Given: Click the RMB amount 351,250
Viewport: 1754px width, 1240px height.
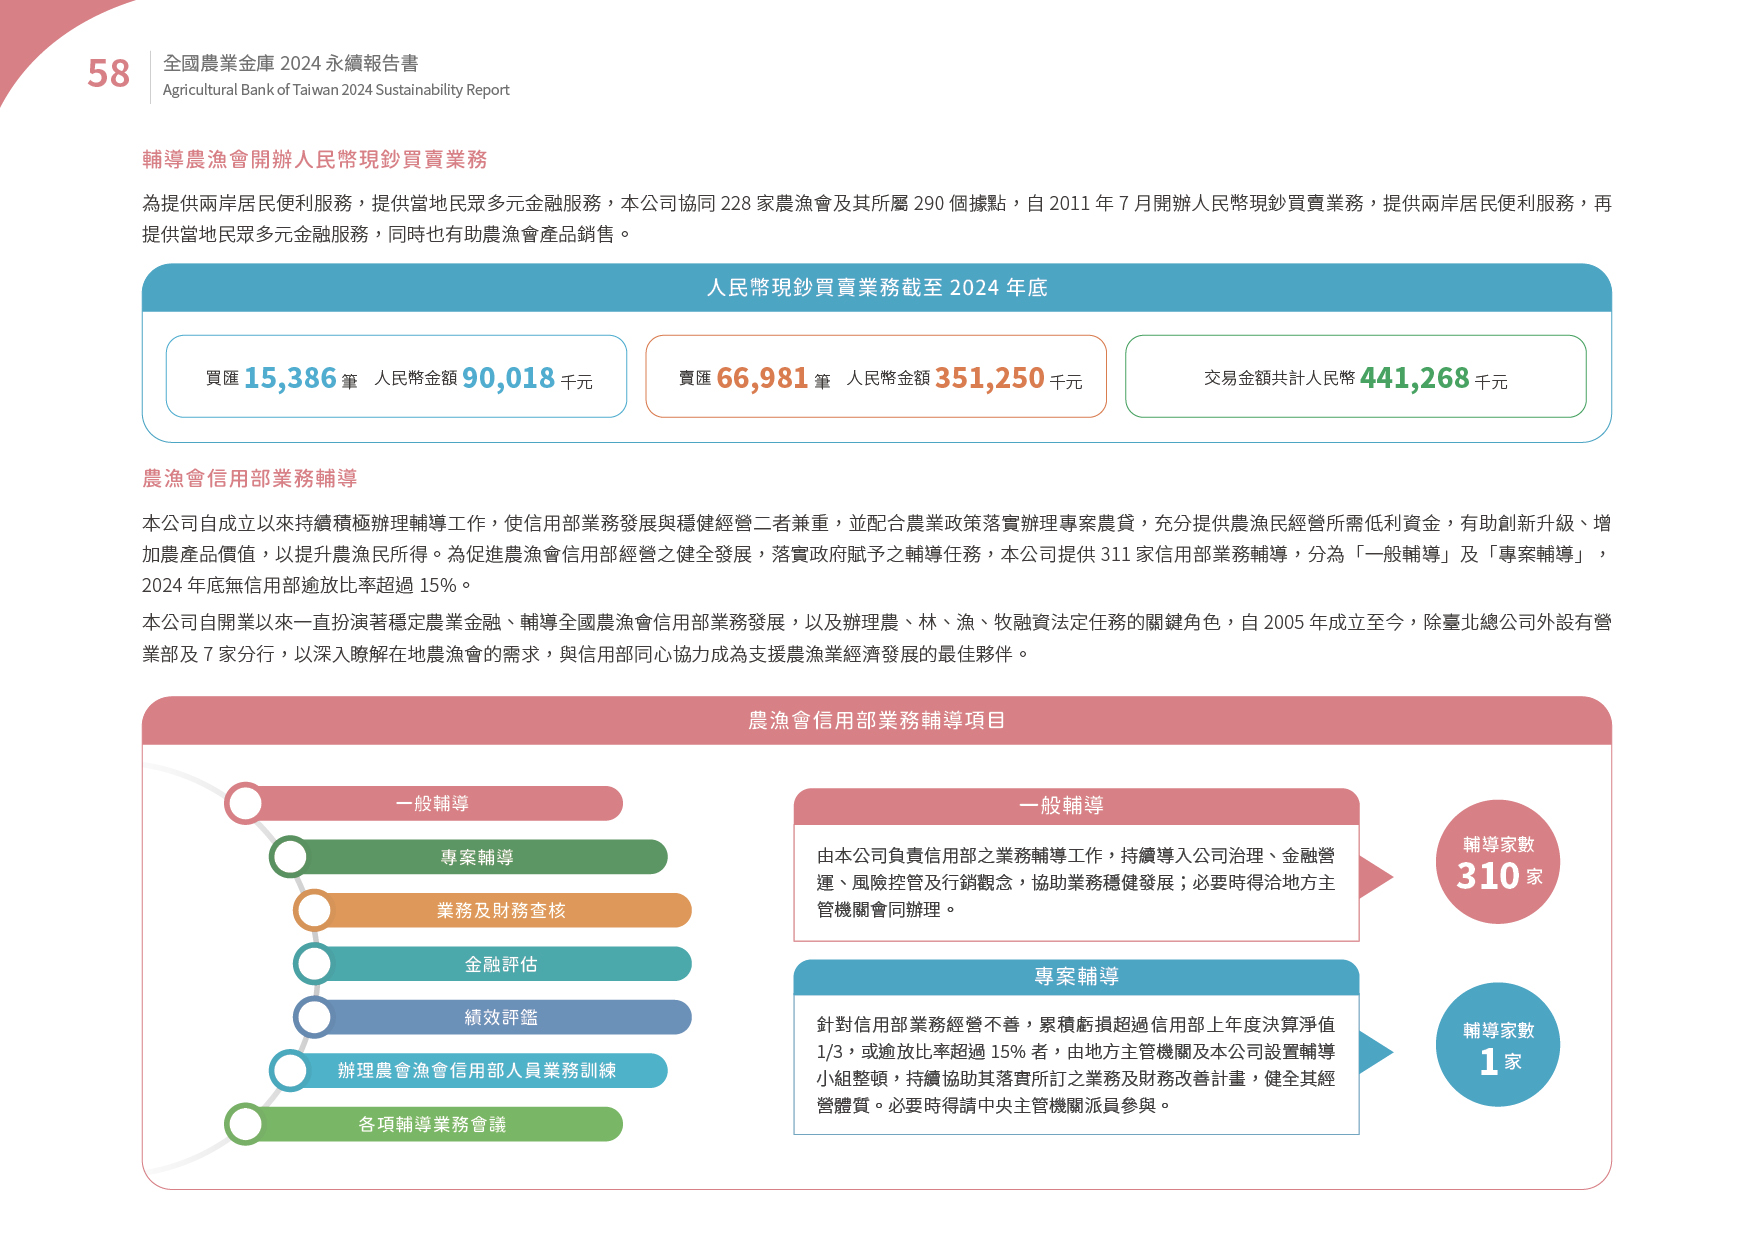Looking at the screenshot, I should point(990,378).
